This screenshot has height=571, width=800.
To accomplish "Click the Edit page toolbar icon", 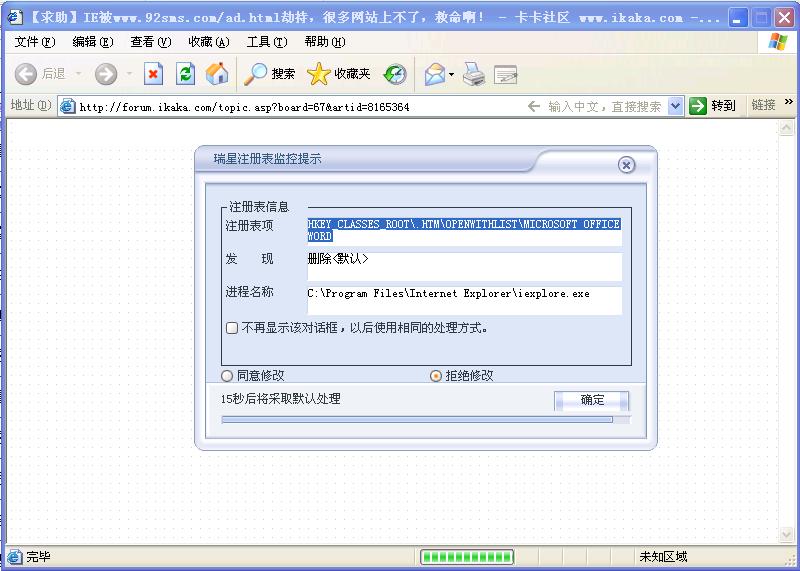I will tap(506, 75).
